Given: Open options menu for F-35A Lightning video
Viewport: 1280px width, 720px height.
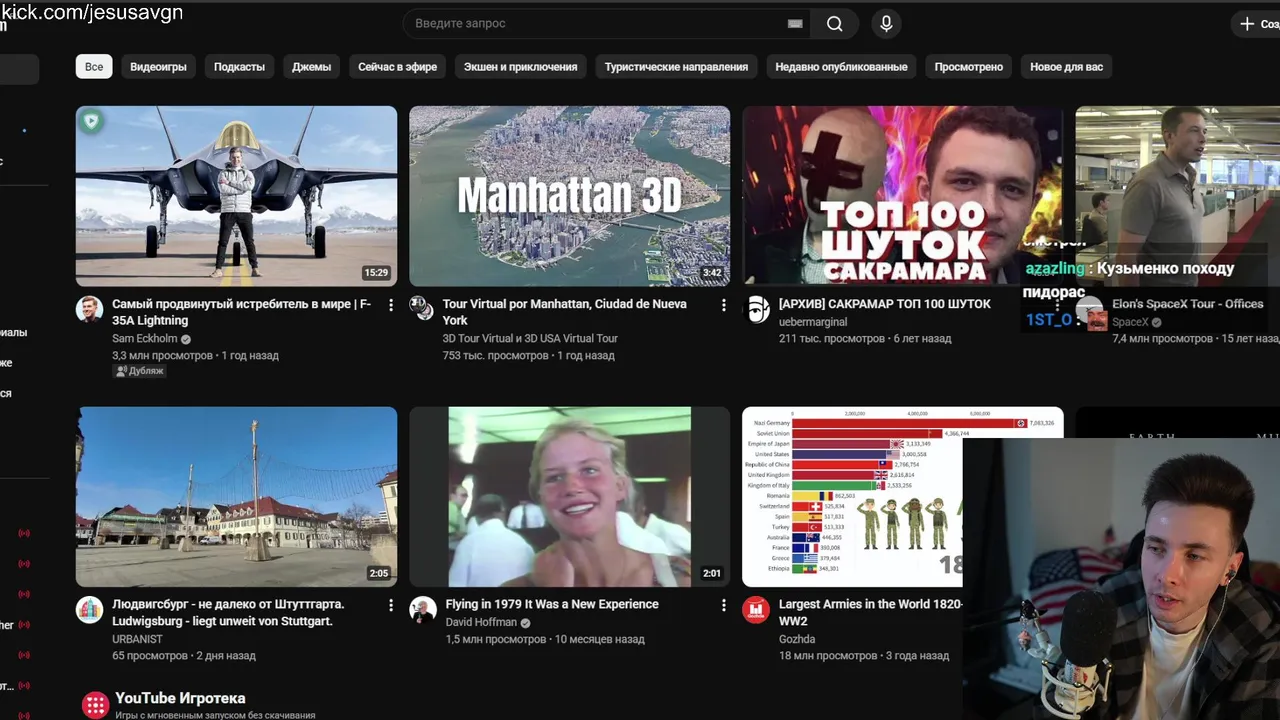Looking at the screenshot, I should point(391,305).
